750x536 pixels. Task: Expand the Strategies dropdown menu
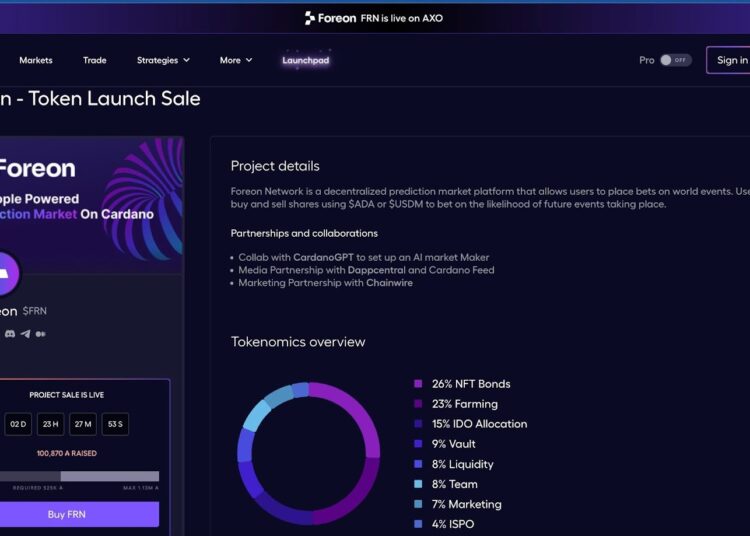coord(163,60)
